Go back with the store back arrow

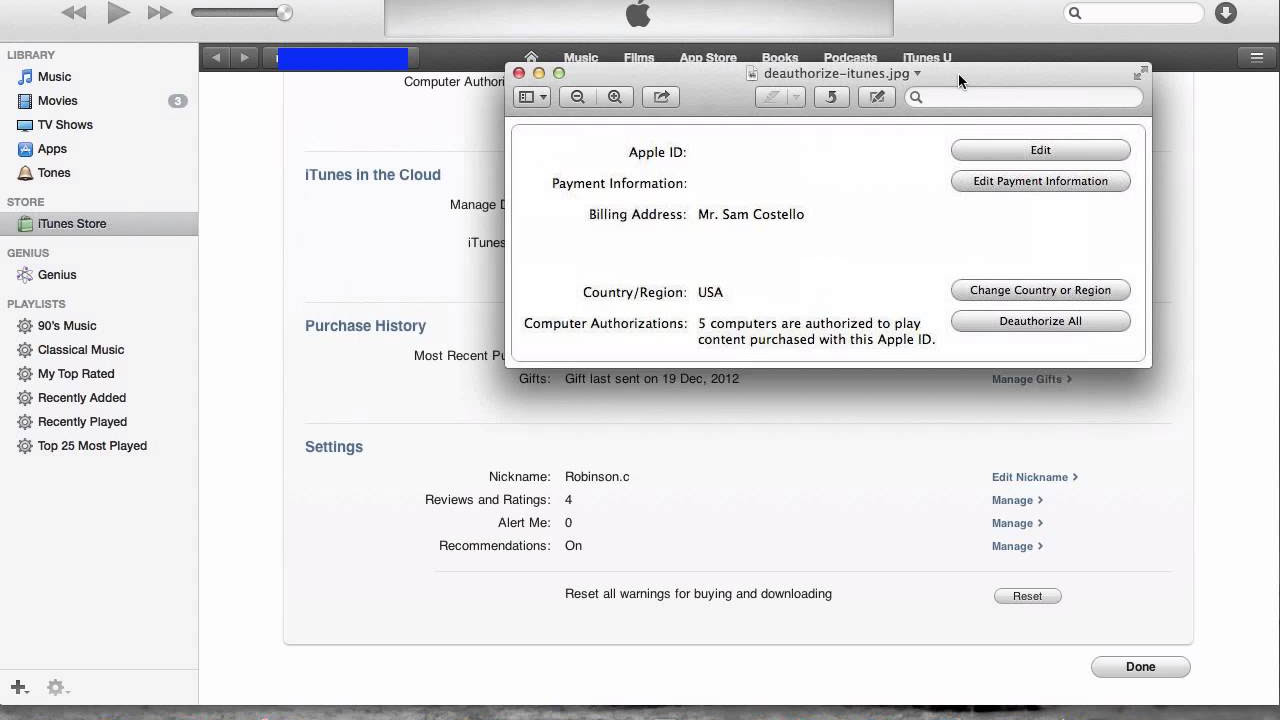[216, 58]
